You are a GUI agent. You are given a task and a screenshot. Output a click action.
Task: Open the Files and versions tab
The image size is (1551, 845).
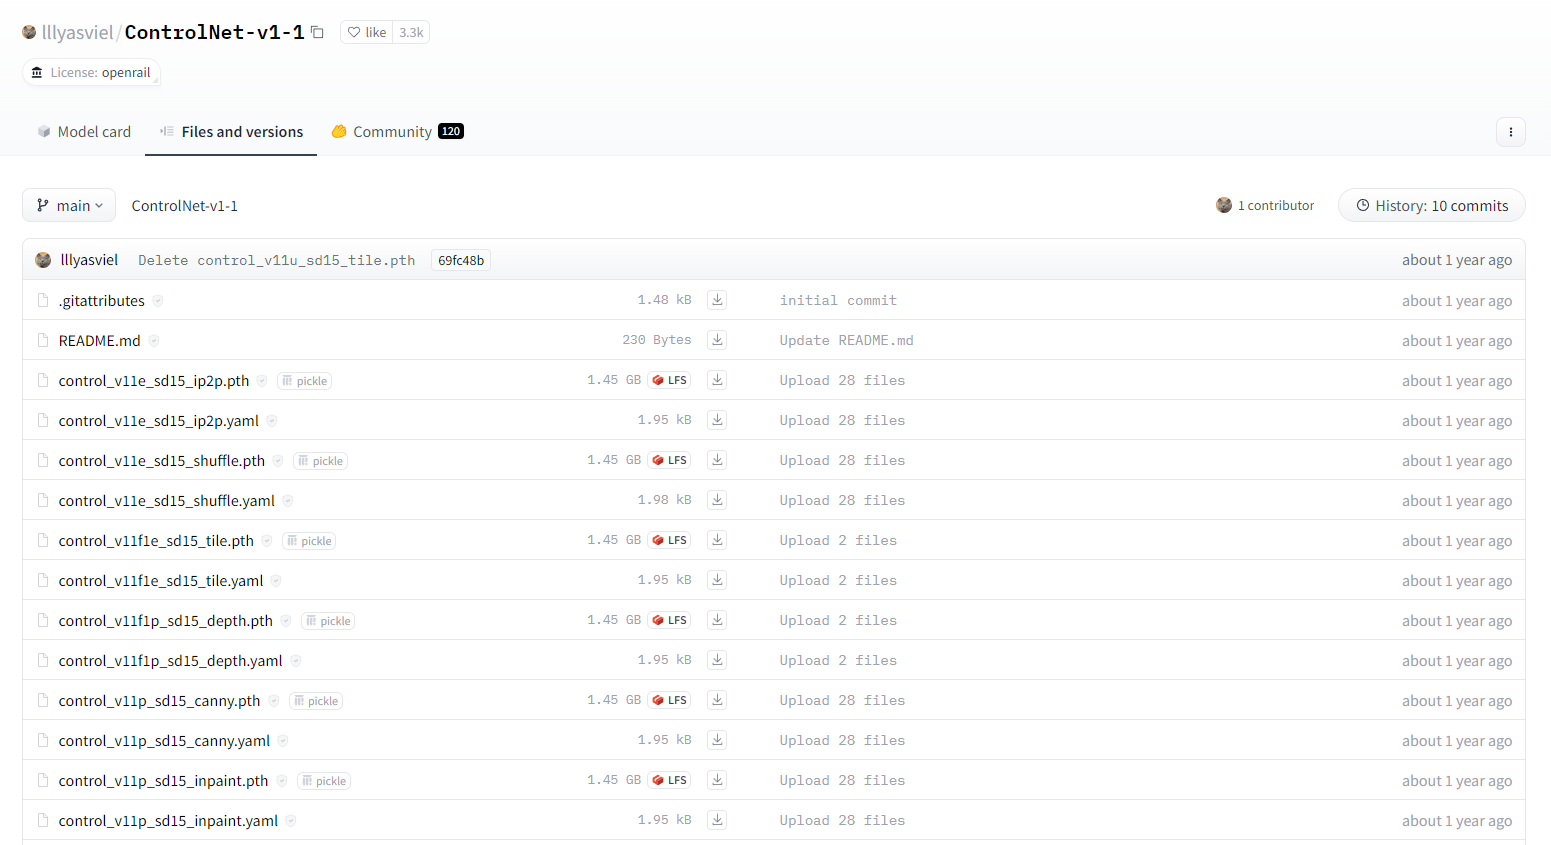click(x=231, y=131)
